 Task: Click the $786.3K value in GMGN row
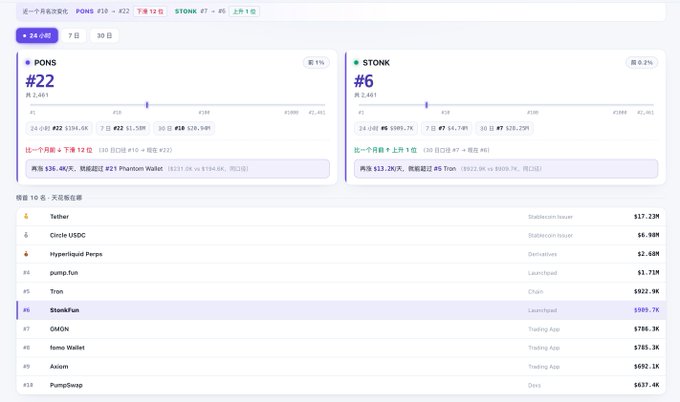pyautogui.click(x=646, y=329)
